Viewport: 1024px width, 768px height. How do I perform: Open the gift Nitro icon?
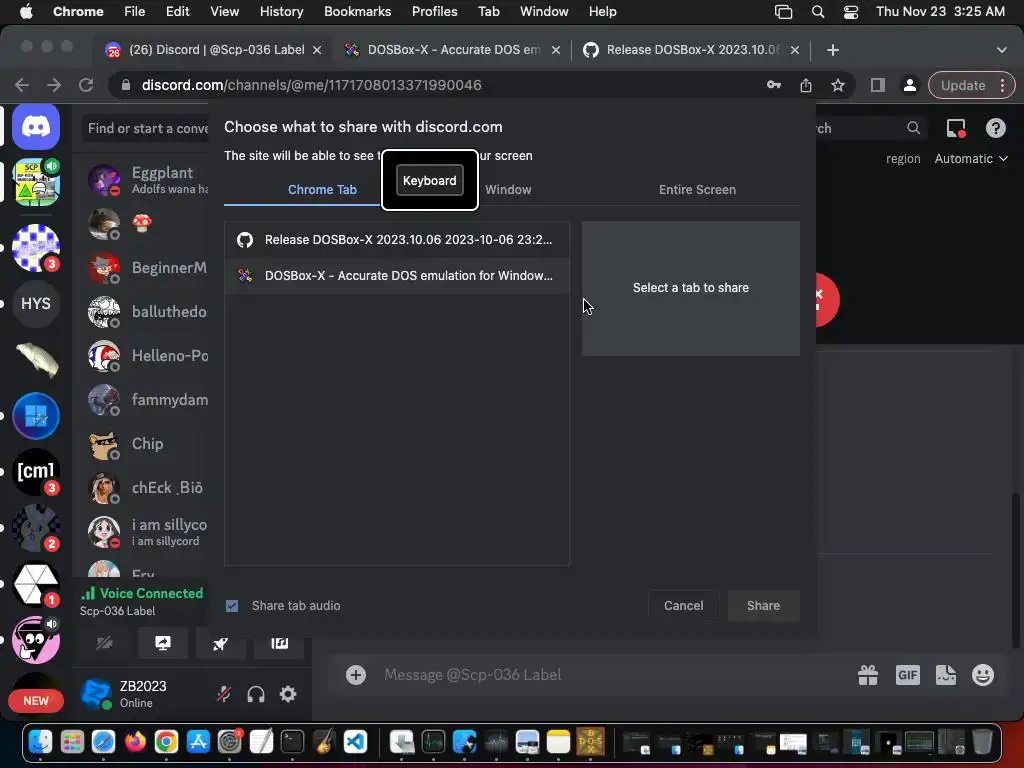868,675
